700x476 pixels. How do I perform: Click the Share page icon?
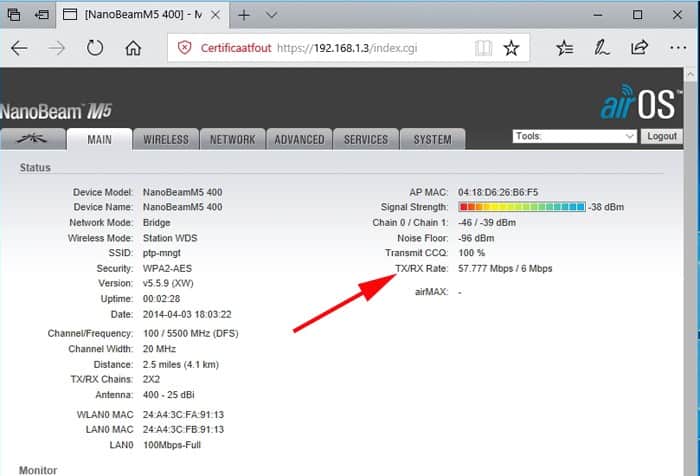pos(639,47)
